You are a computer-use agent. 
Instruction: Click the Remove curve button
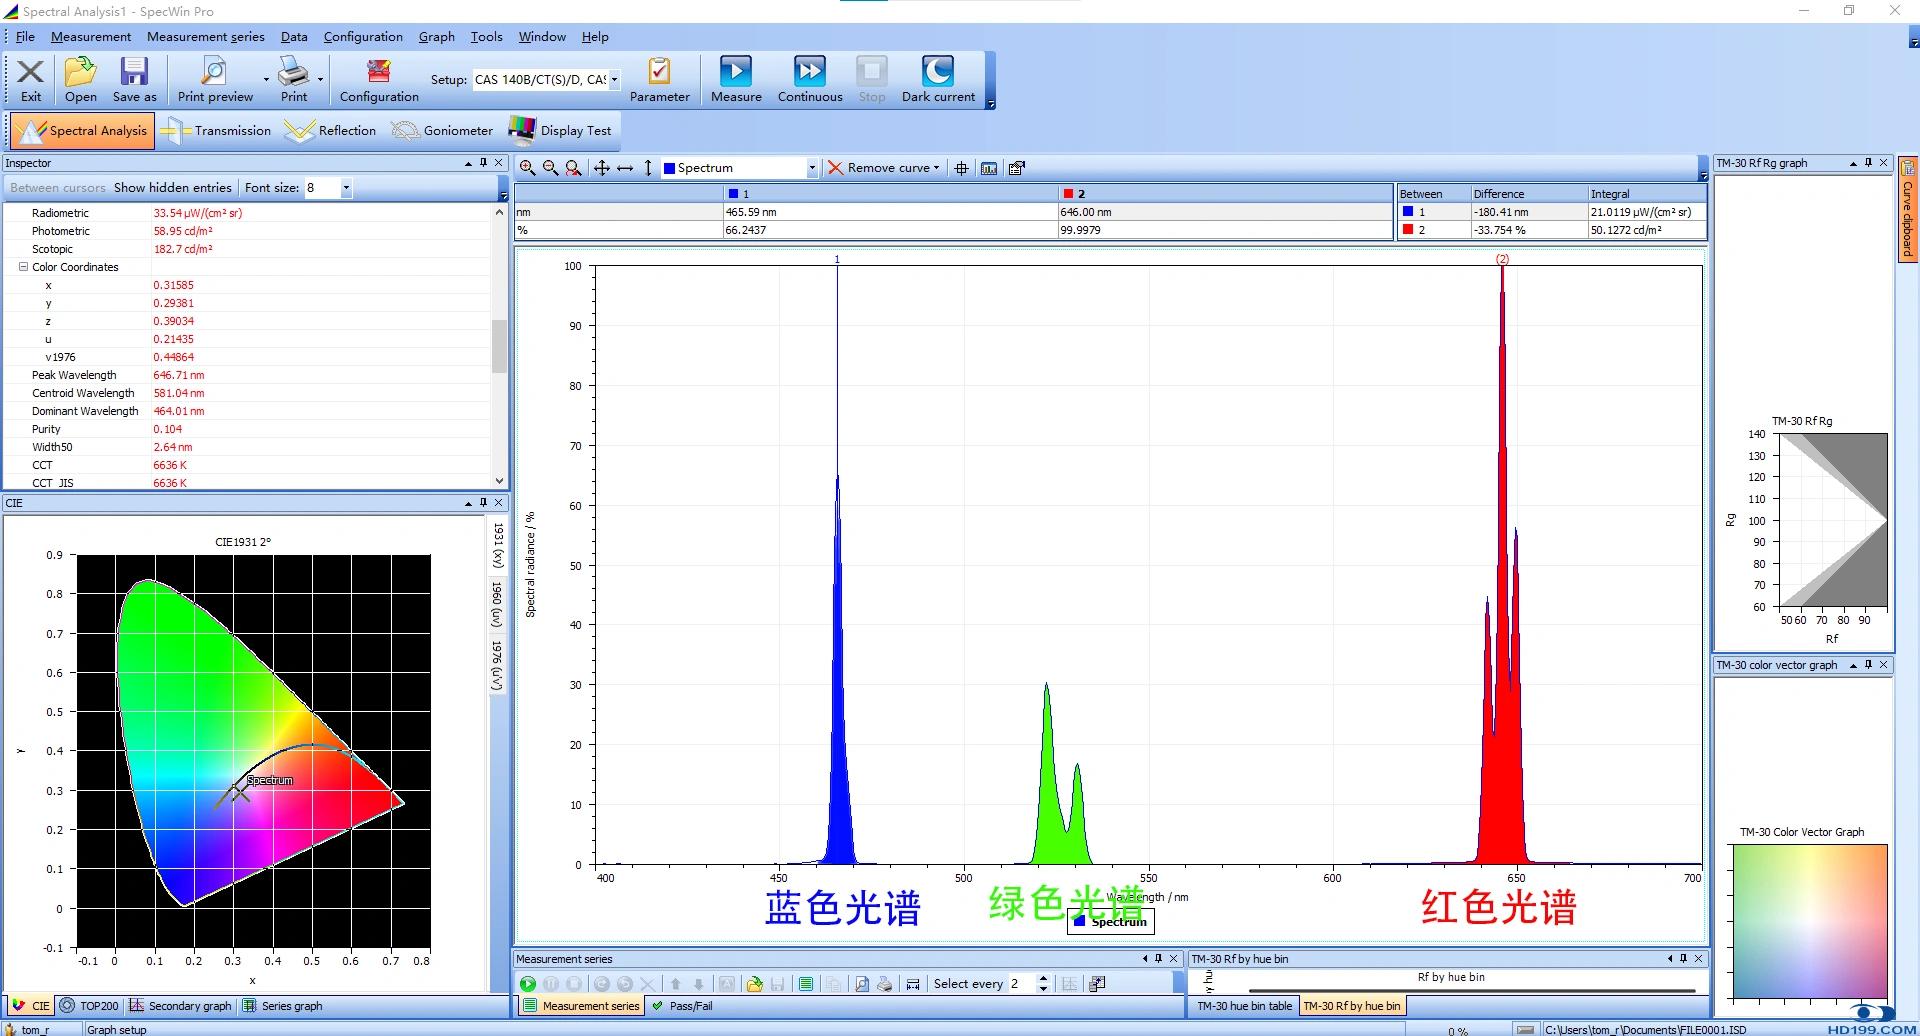tap(883, 168)
